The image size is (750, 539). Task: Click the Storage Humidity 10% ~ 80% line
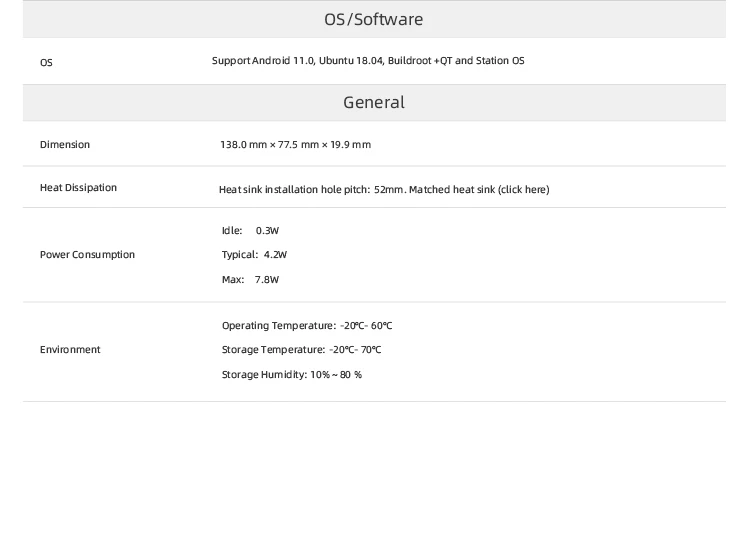point(291,375)
